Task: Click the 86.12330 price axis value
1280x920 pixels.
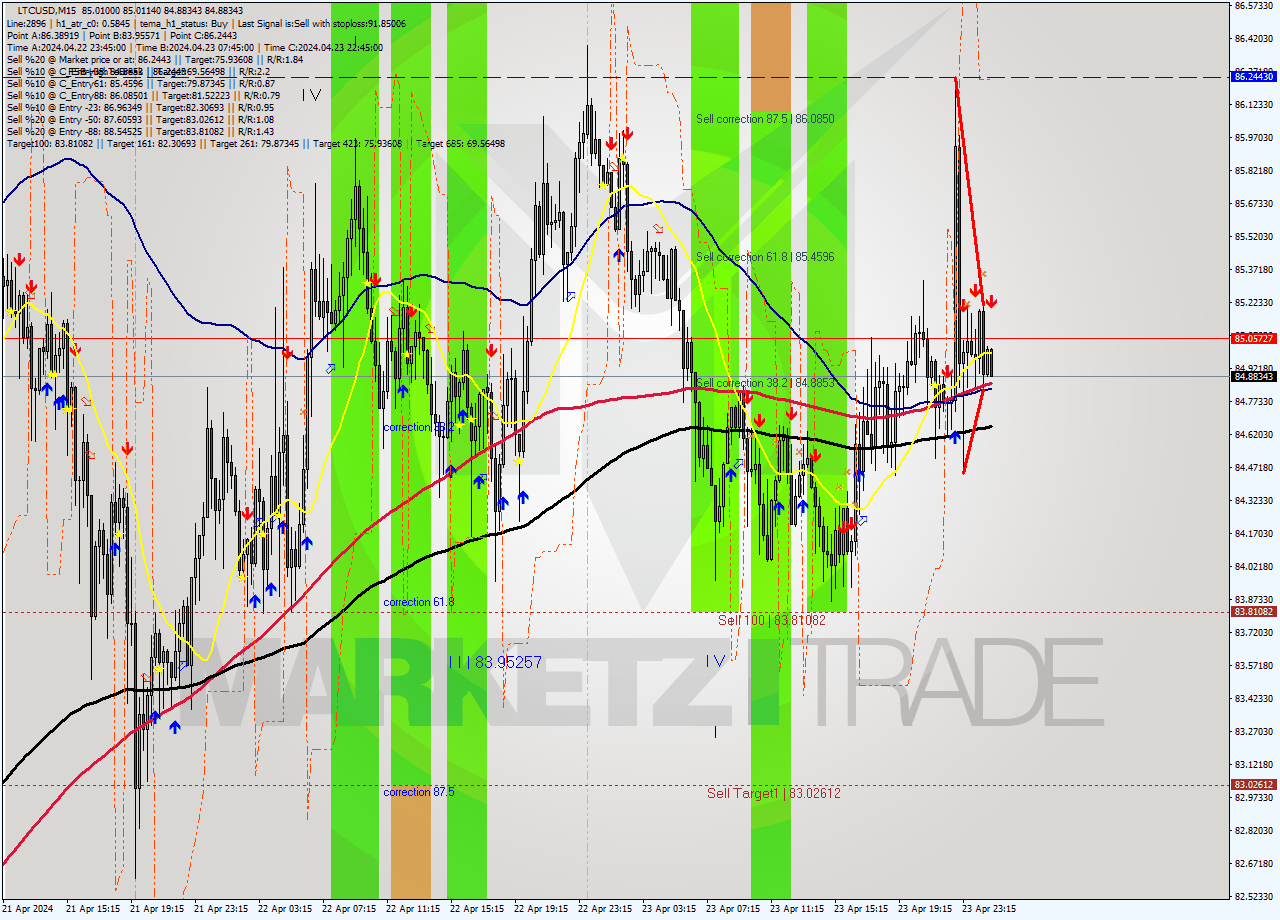Action: [1253, 104]
